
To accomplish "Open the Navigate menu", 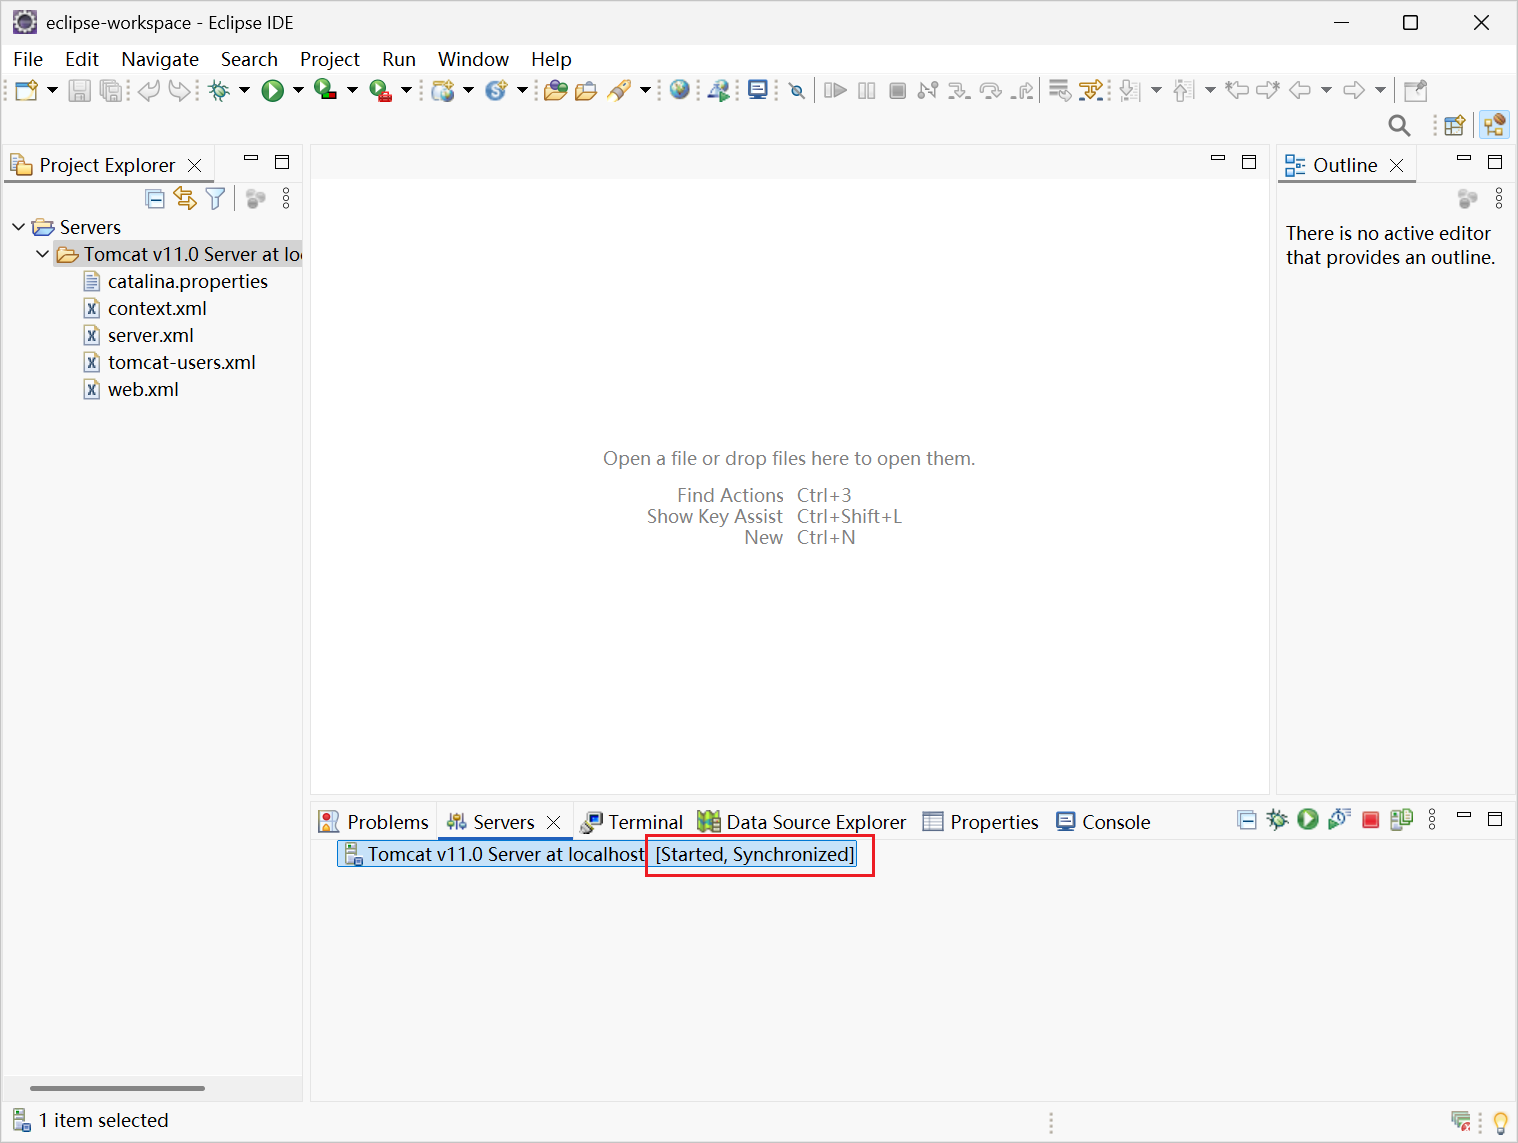I will coord(160,59).
